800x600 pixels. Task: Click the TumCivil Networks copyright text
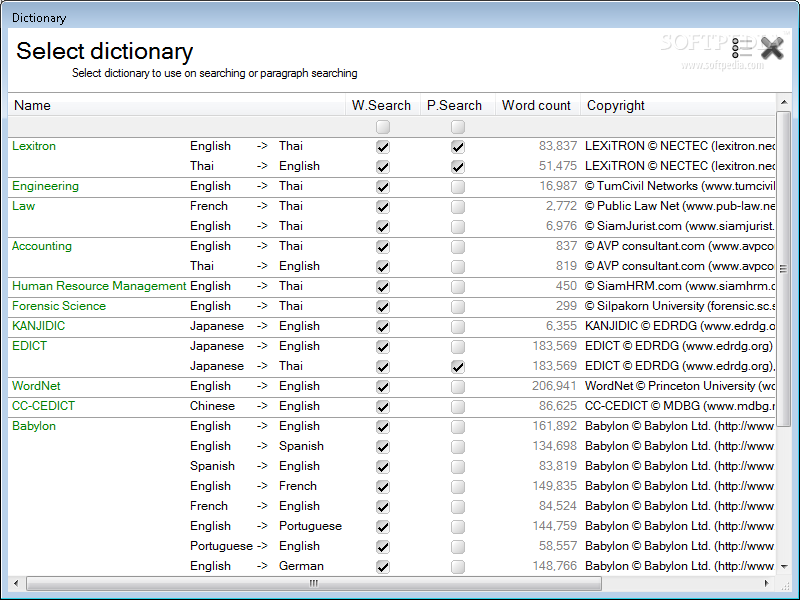click(680, 186)
